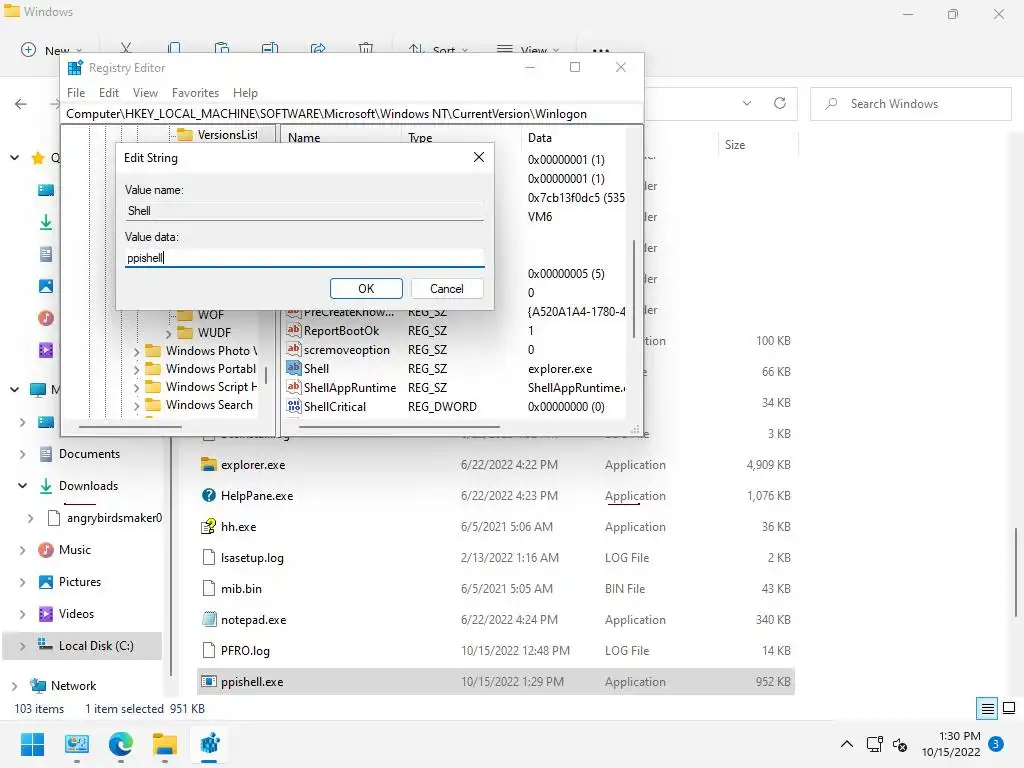Click the Search Windows box
1024x768 pixels.
[x=911, y=104]
